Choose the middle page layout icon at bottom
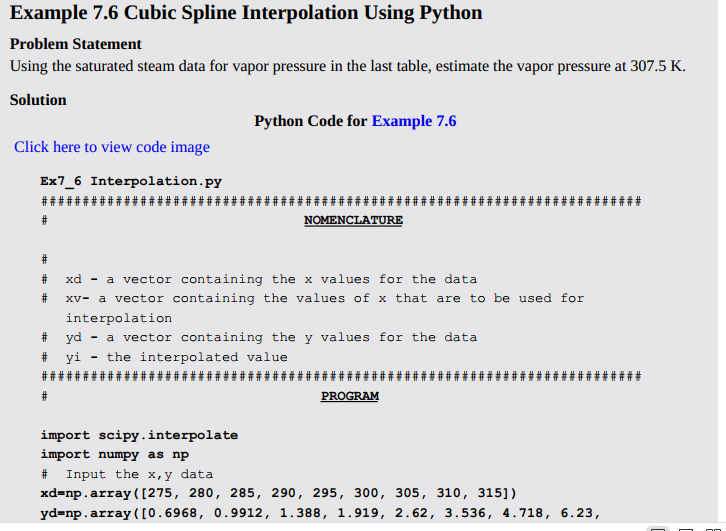 coord(686,529)
